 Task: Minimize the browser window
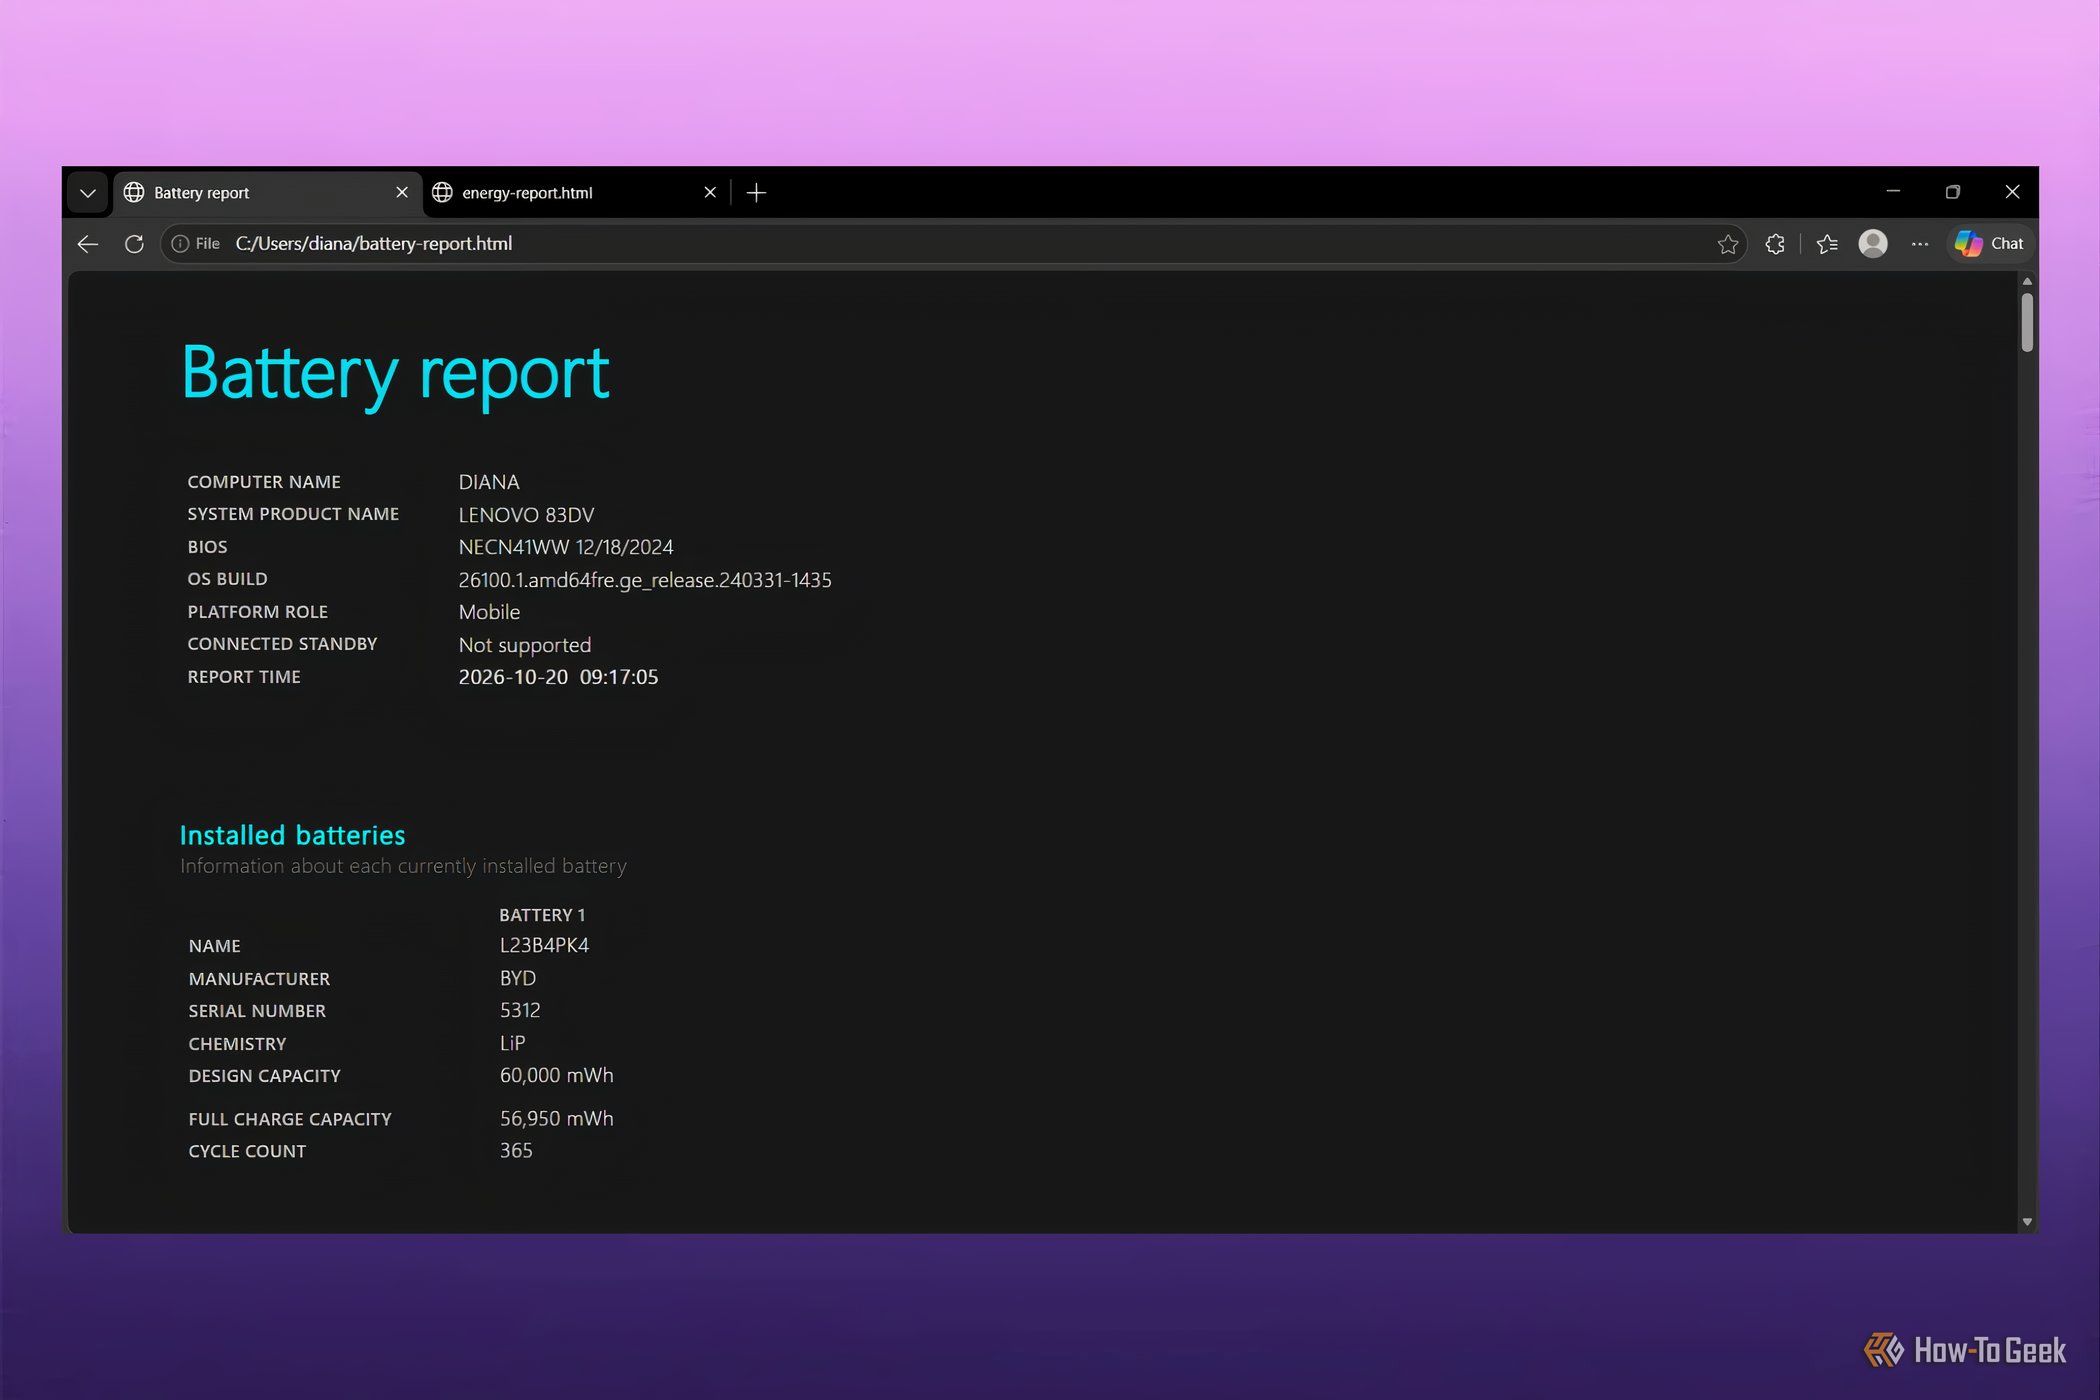(1893, 192)
